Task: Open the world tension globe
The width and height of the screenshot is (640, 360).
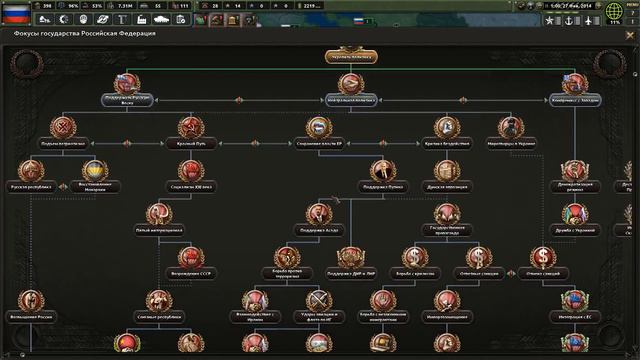Action: click(x=614, y=12)
